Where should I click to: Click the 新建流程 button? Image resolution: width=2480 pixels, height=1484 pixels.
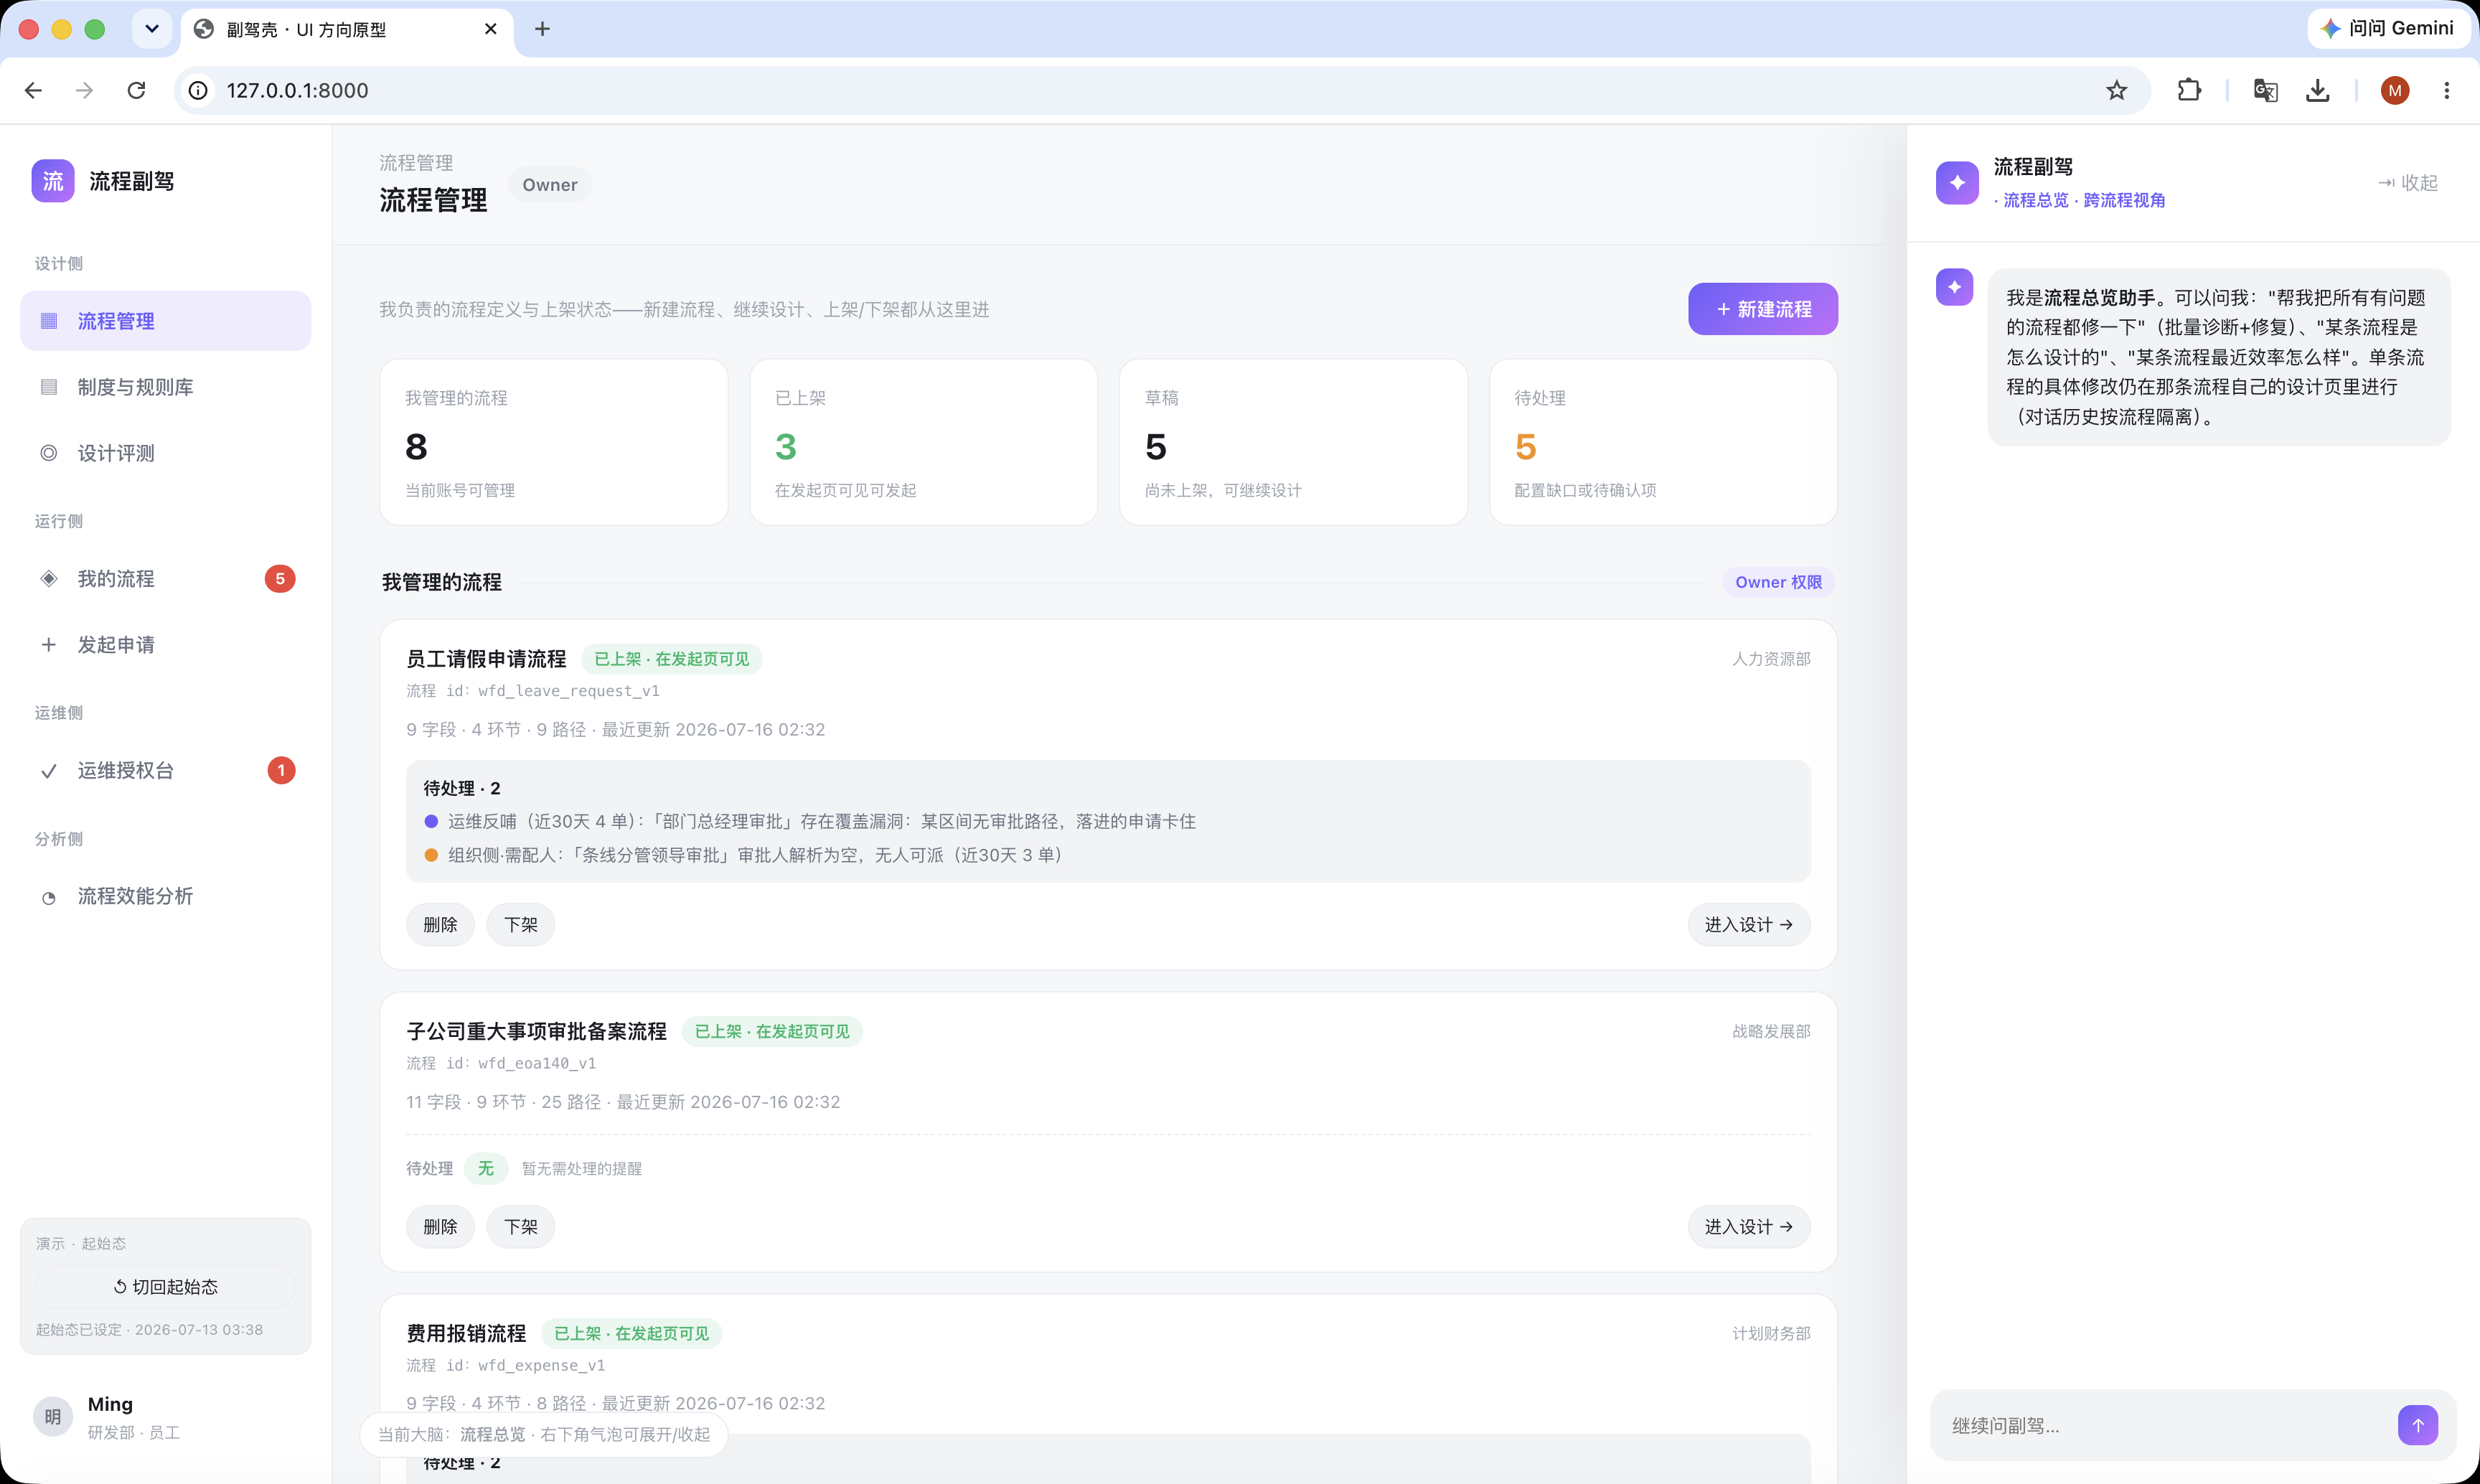point(1763,309)
